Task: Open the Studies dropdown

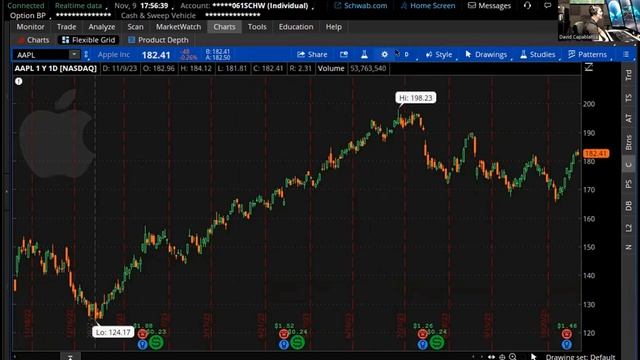Action: point(538,55)
